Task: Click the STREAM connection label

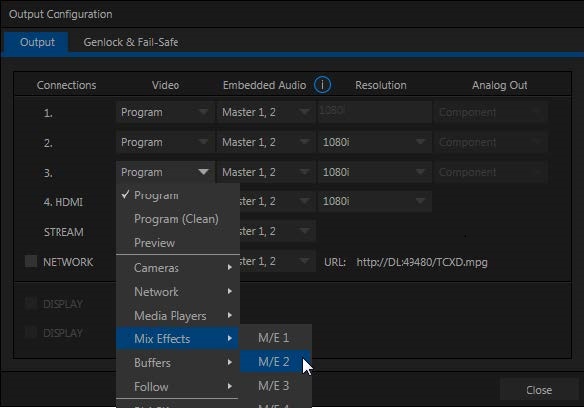Action: point(63,232)
